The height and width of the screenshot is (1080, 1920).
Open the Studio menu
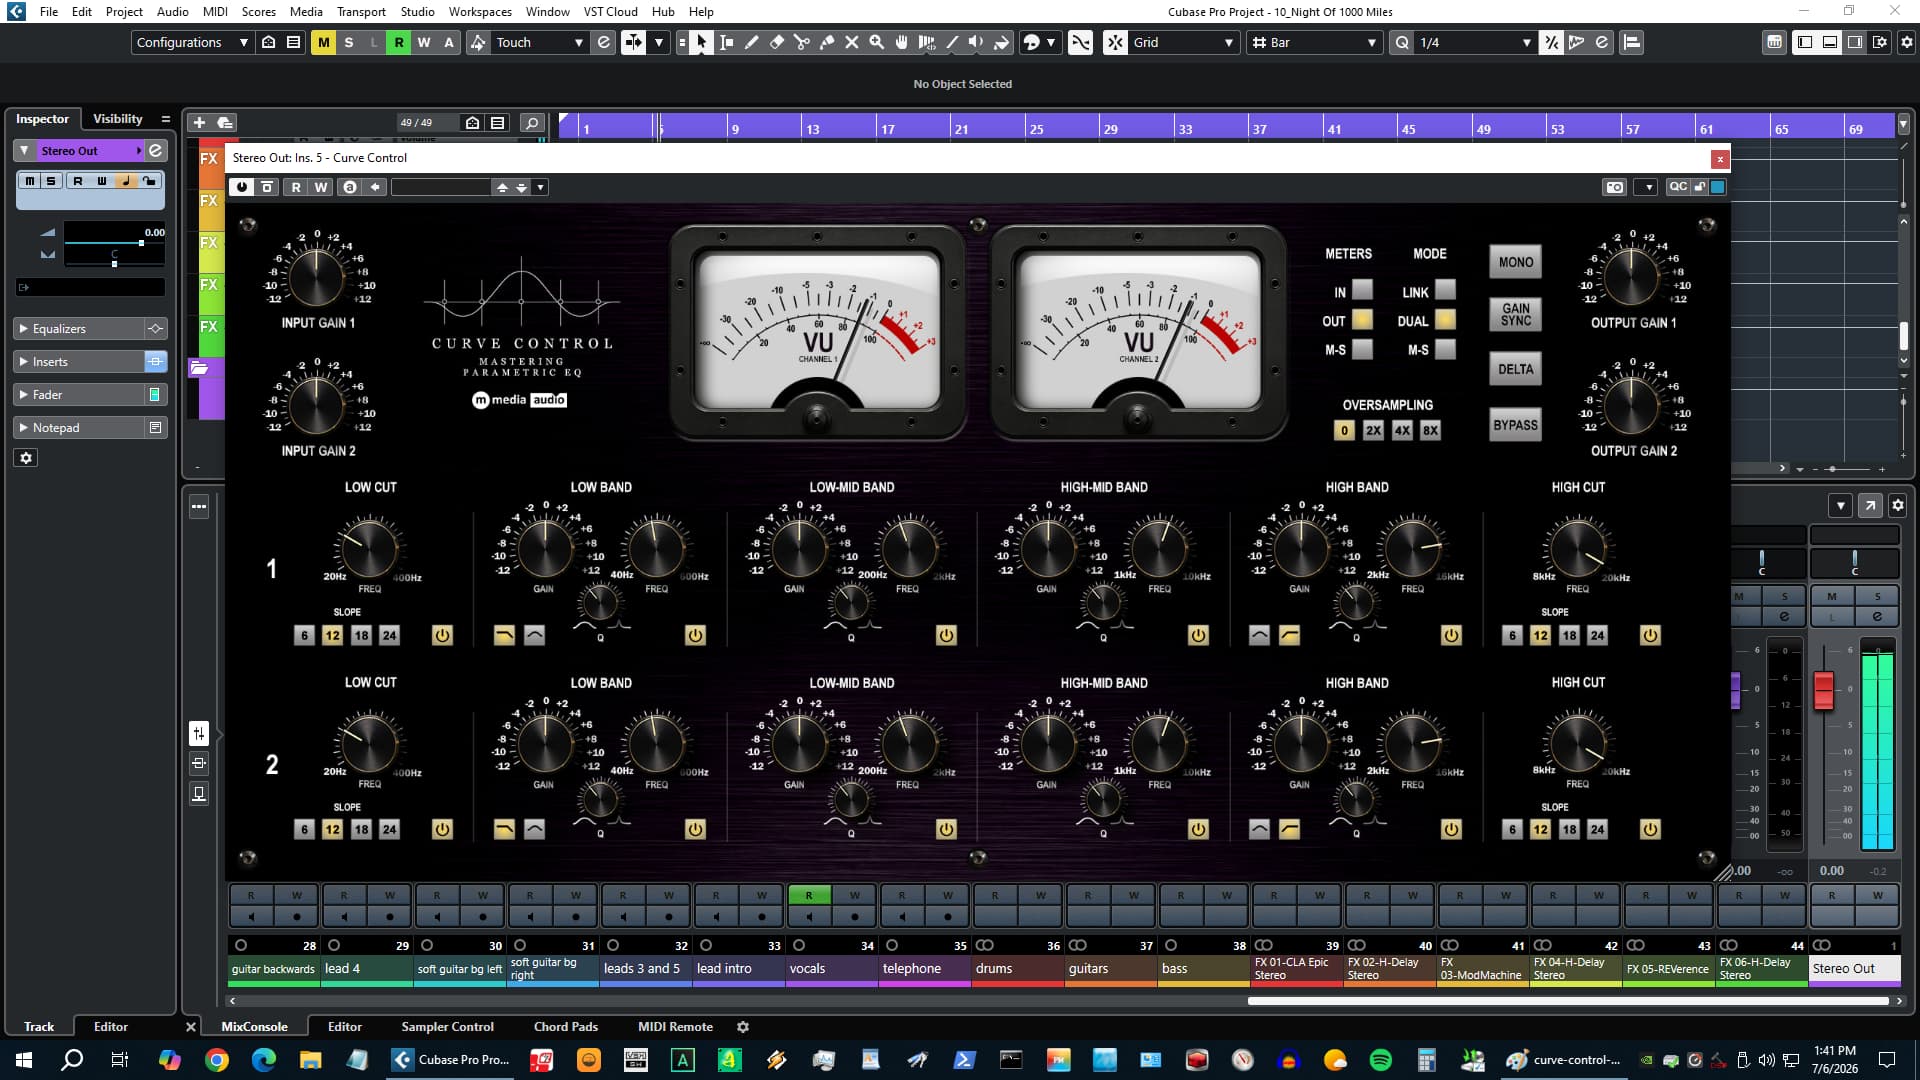(417, 11)
